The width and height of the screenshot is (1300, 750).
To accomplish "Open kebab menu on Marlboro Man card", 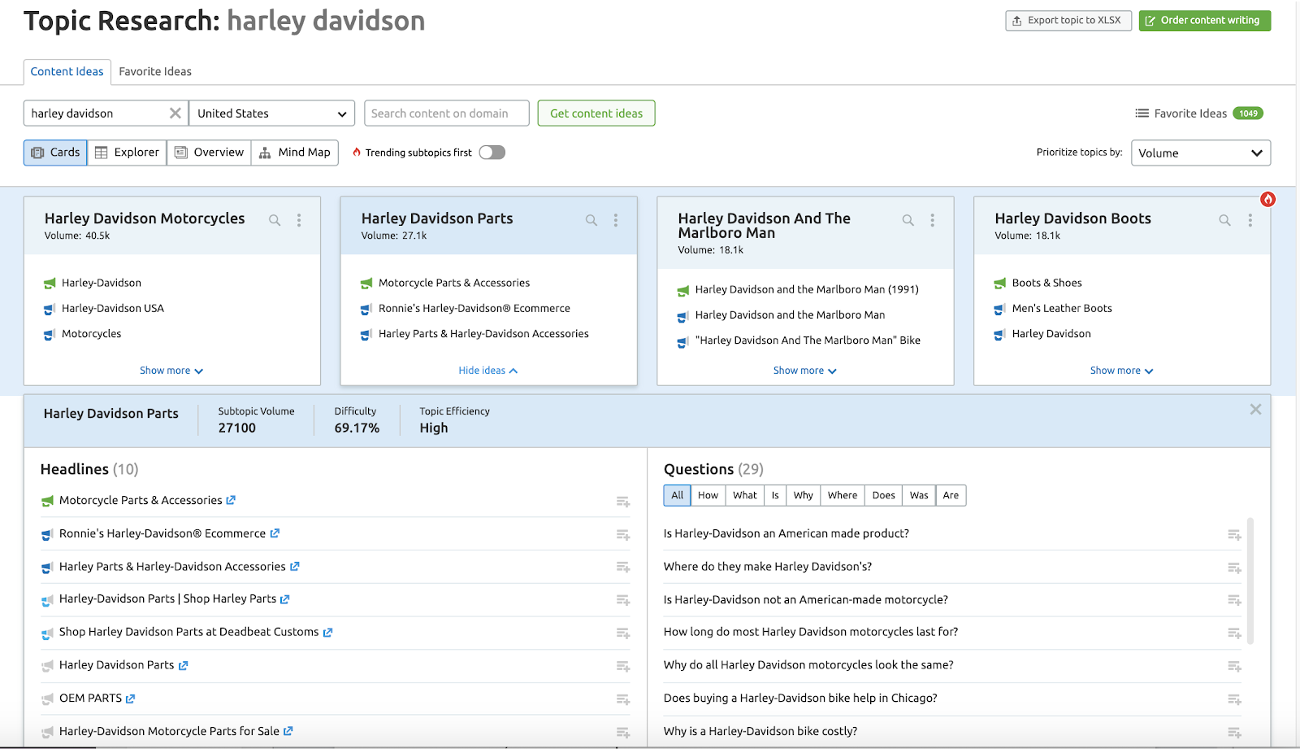I will pos(933,220).
